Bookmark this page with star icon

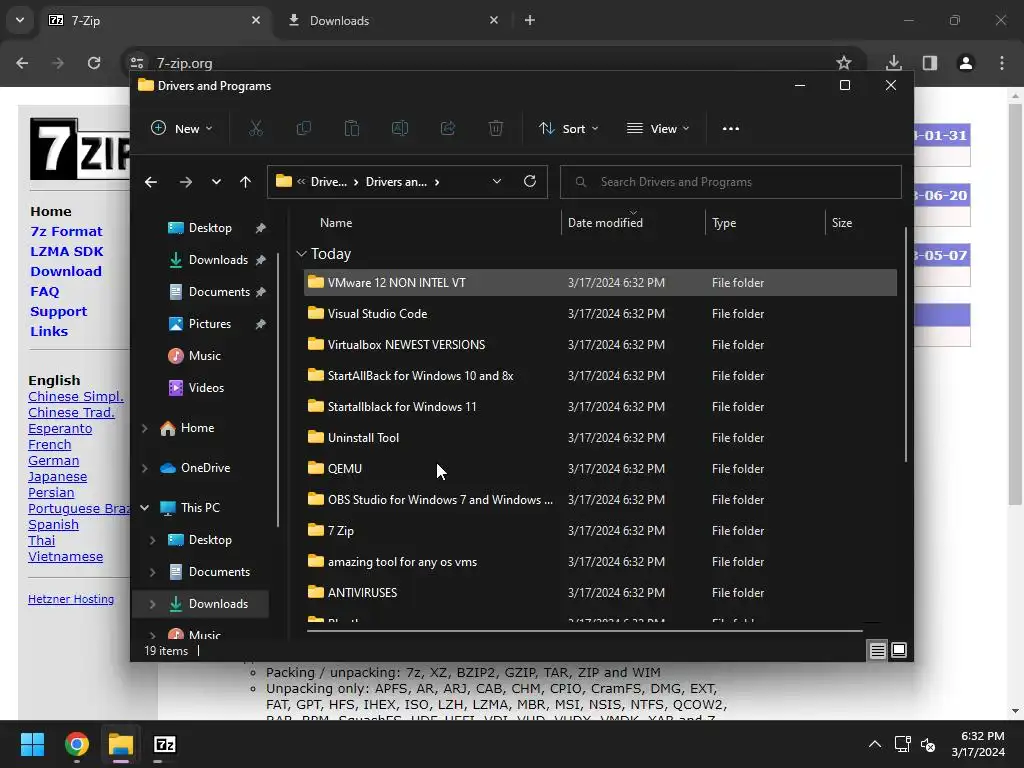tap(844, 63)
